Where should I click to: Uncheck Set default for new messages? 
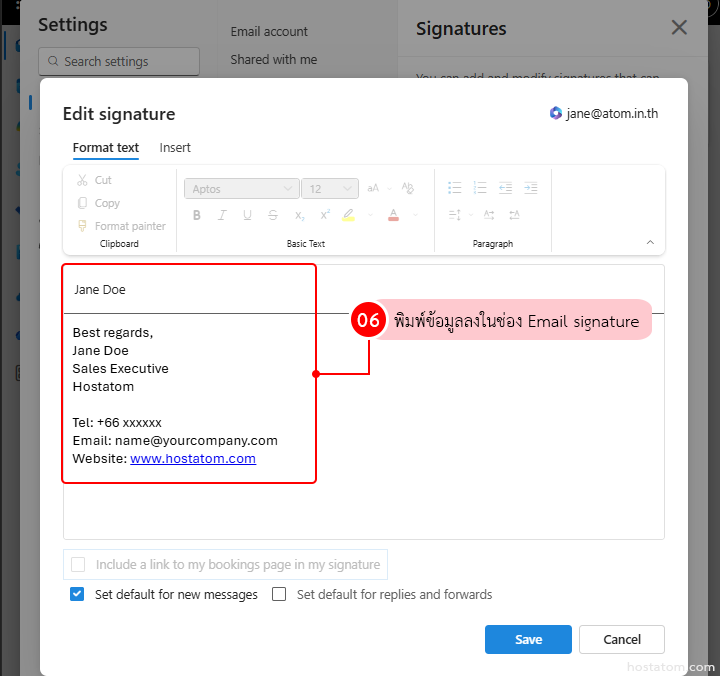(x=77, y=594)
